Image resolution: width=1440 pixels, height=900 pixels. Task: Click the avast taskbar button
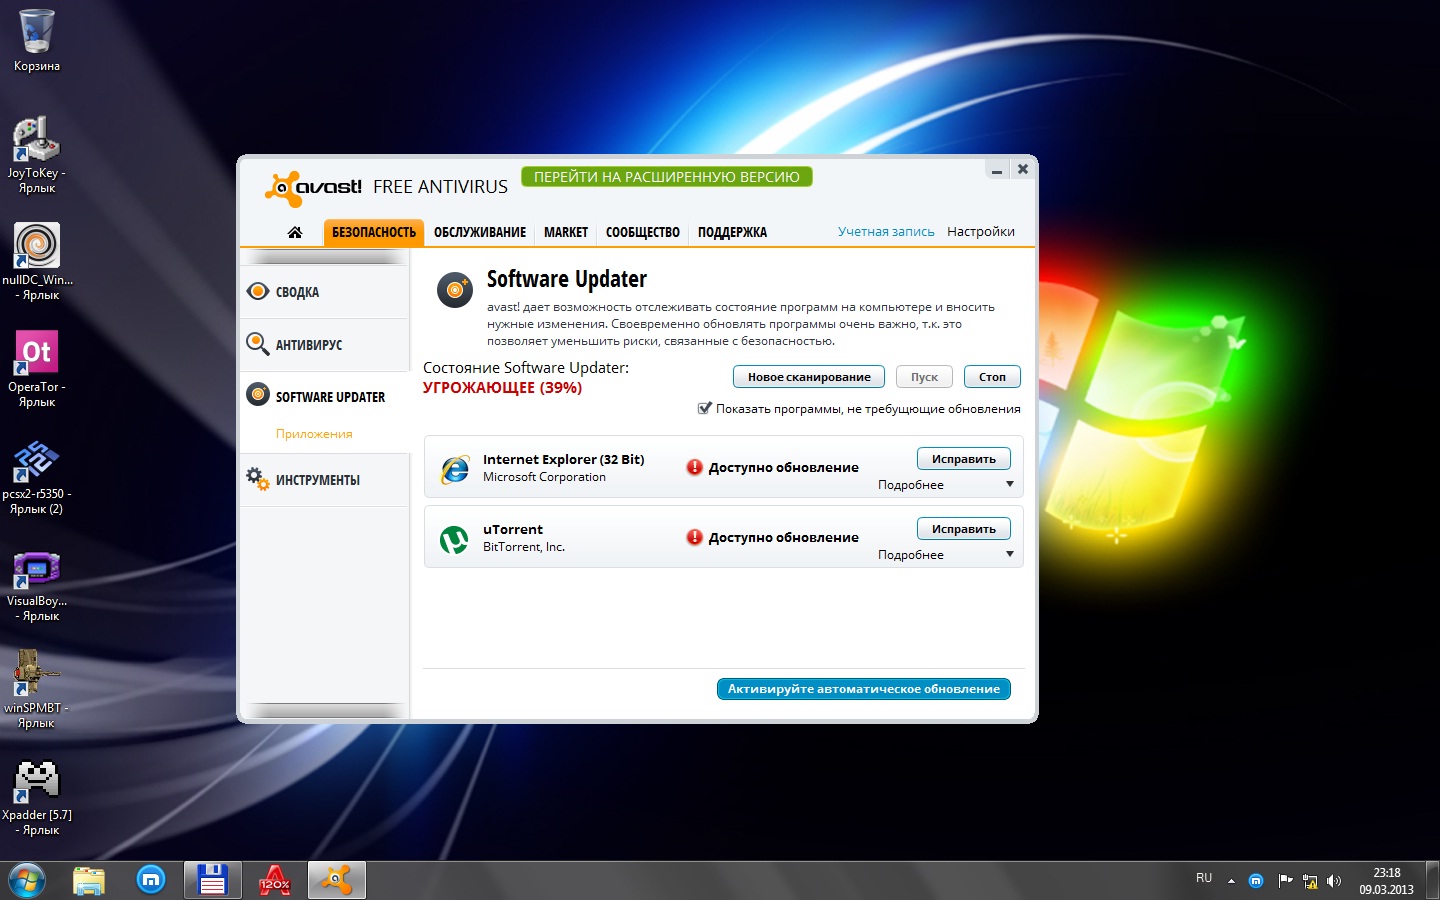(336, 881)
